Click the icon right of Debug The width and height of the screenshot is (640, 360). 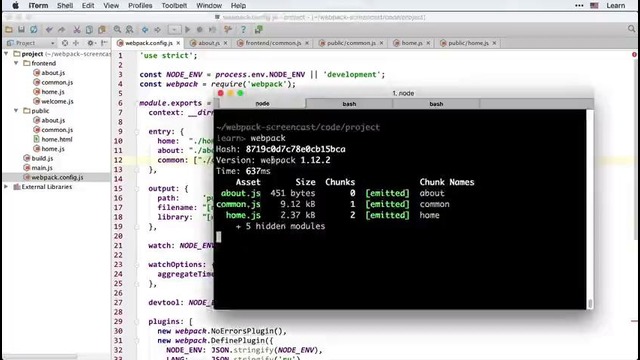coord(212,29)
